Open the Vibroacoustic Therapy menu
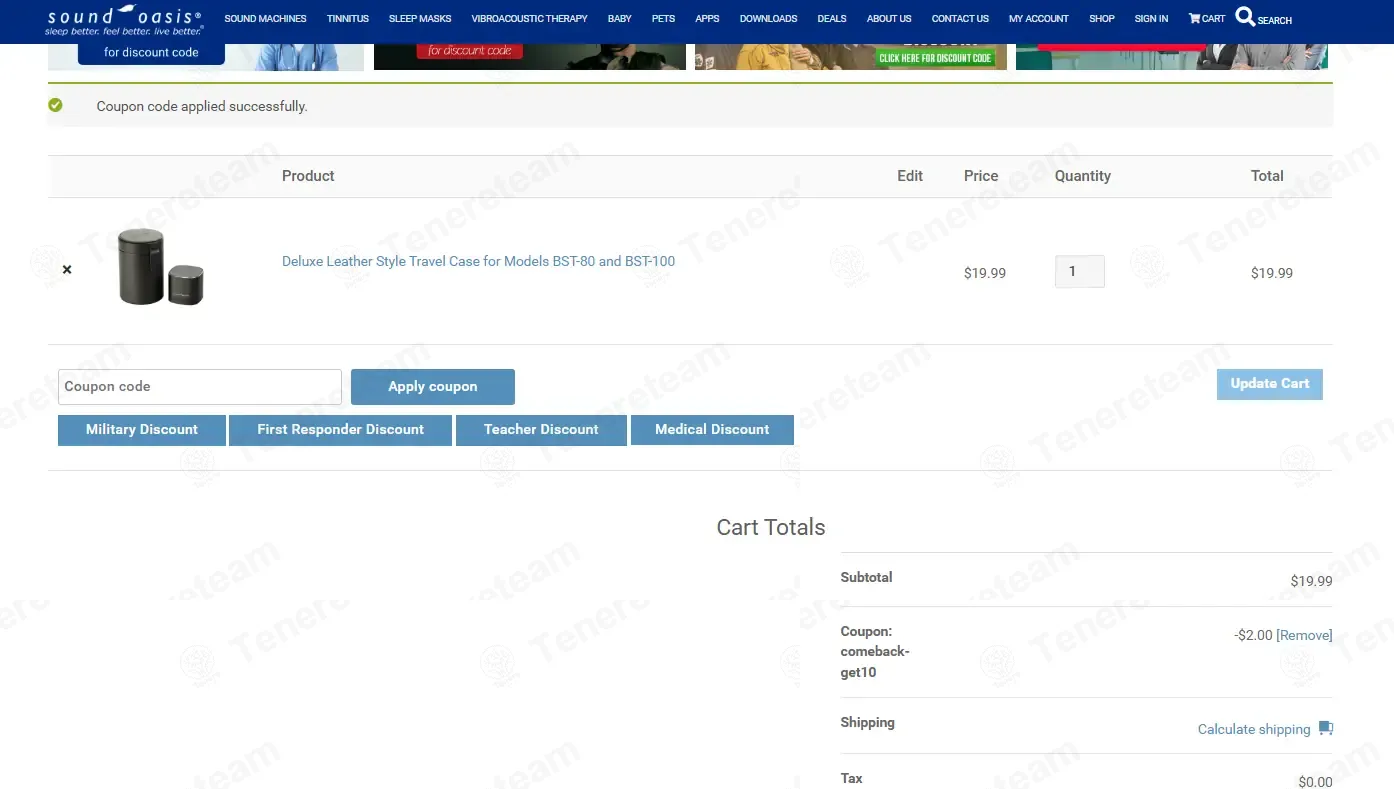 [529, 18]
